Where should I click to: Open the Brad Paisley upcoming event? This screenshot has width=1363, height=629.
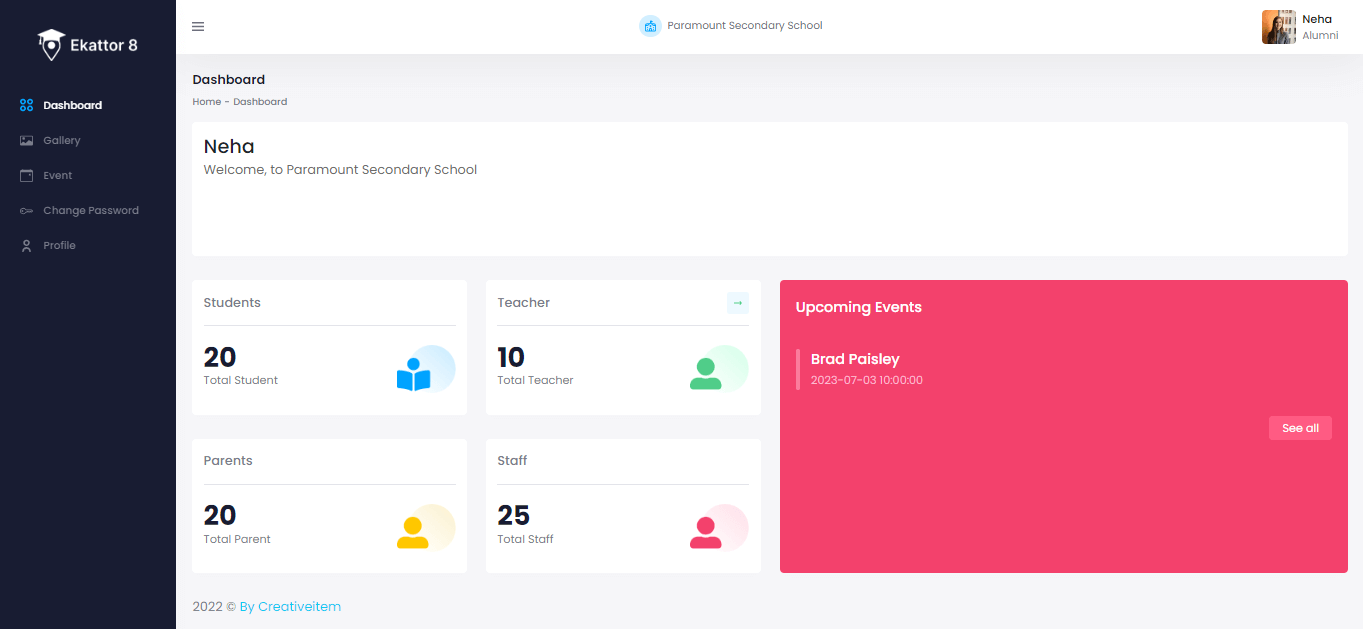coord(855,359)
